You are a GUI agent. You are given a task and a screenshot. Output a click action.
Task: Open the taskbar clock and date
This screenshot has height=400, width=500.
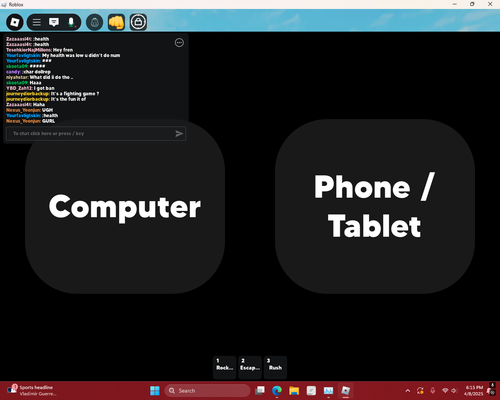click(474, 391)
